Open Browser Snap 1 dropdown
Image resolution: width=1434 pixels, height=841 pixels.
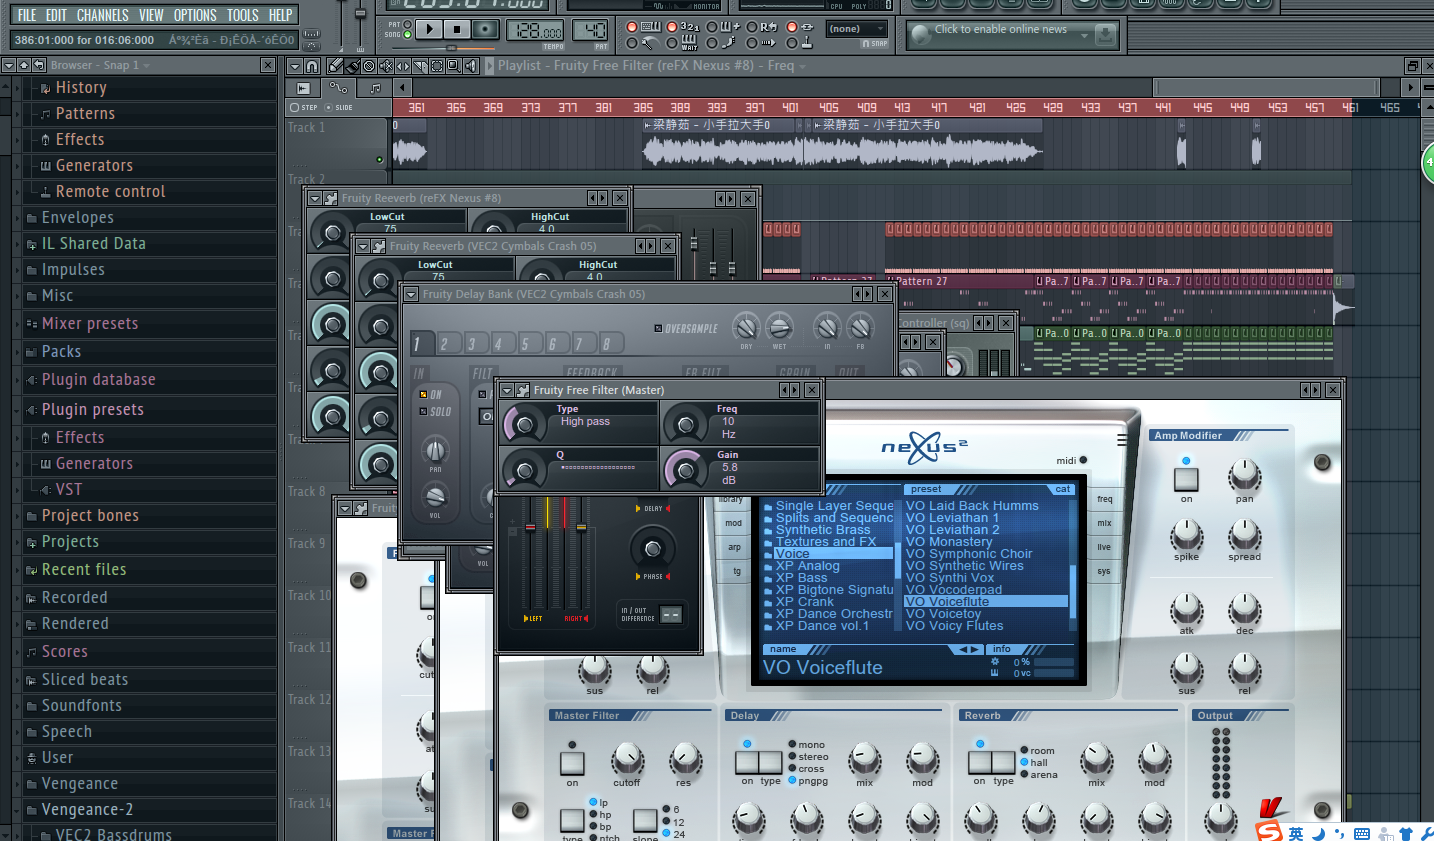click(146, 66)
